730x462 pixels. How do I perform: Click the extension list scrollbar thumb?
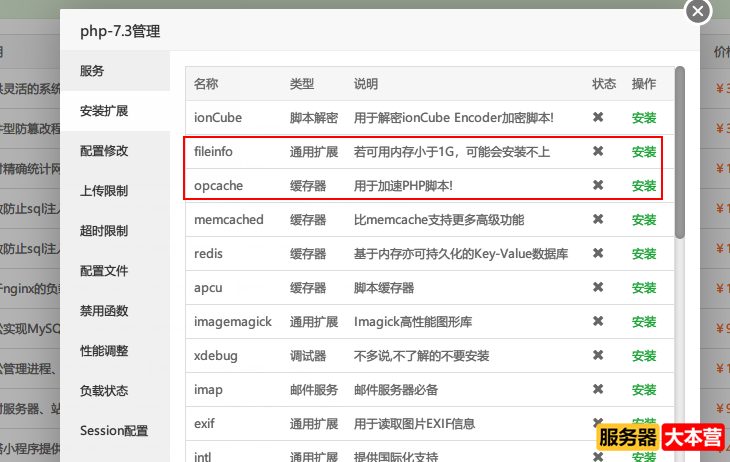coord(680,153)
